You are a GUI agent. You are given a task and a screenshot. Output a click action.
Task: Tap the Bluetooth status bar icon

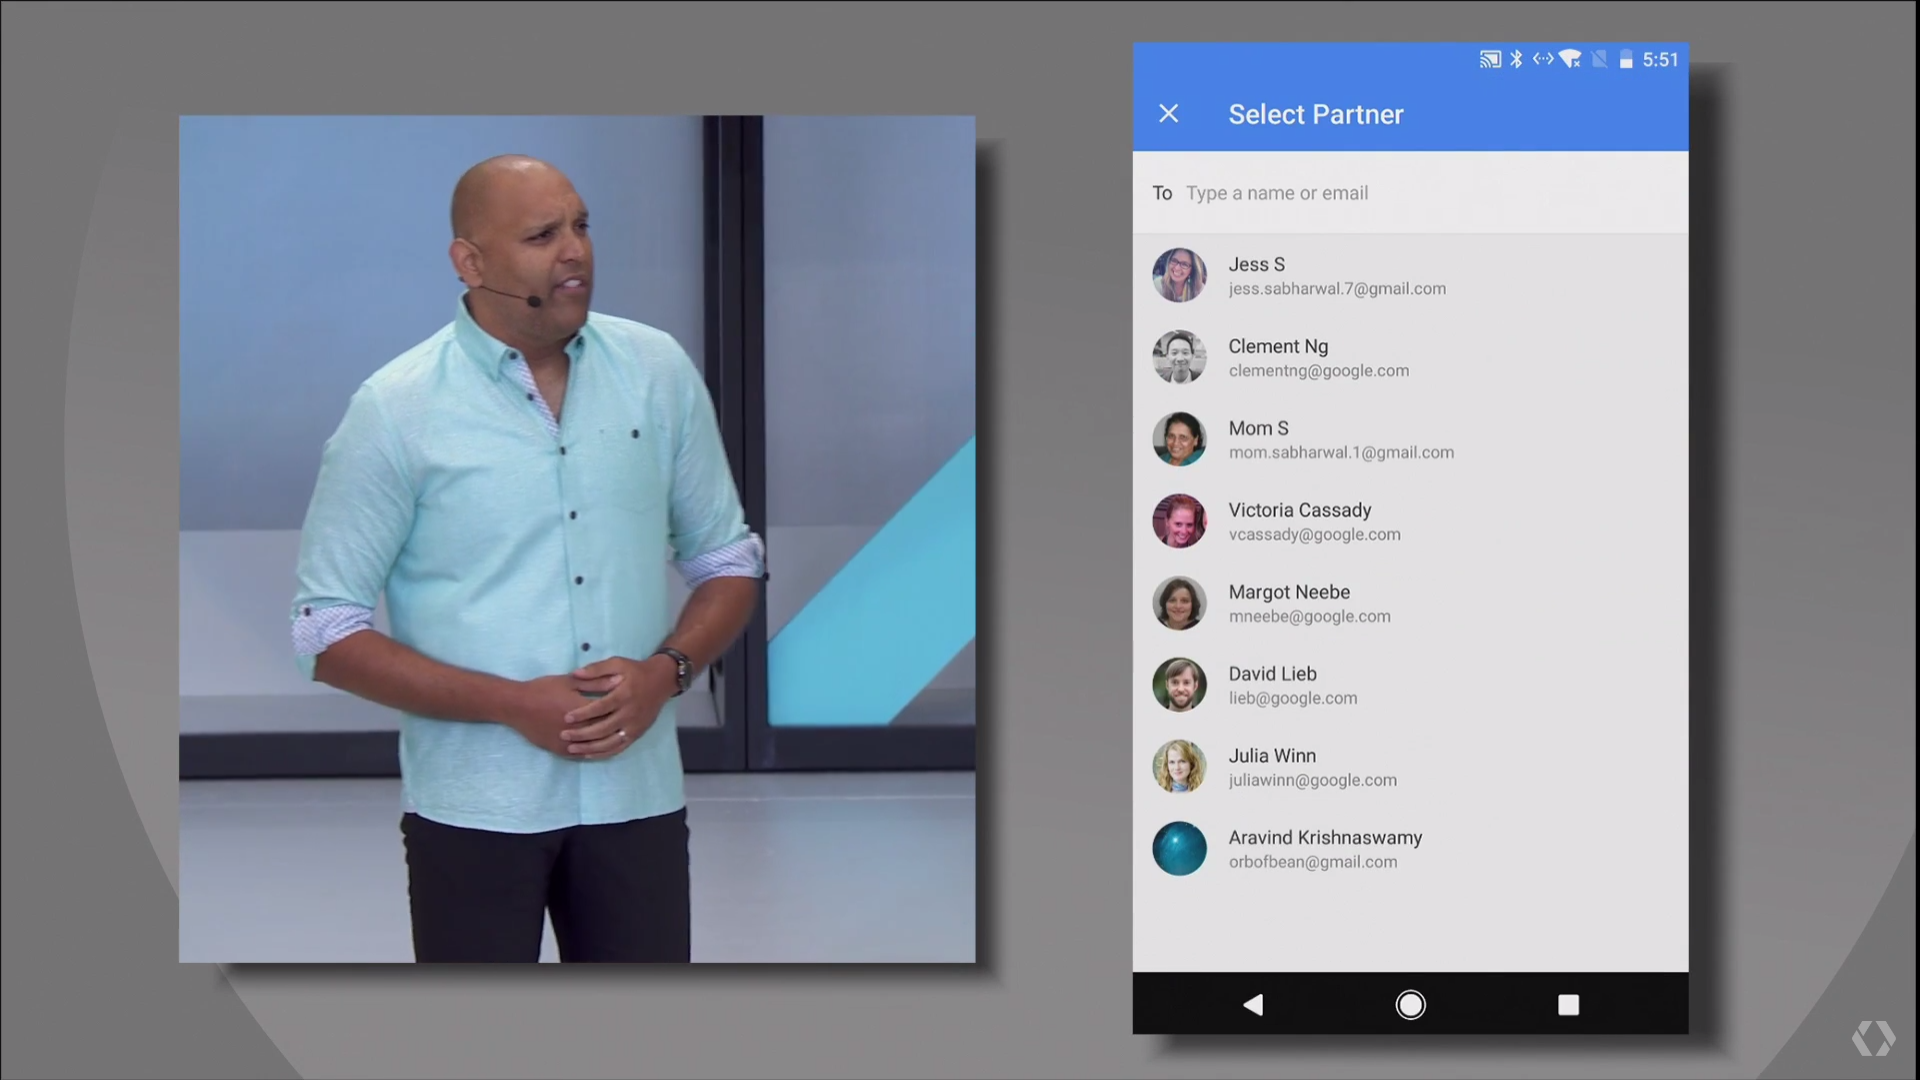click(x=1516, y=60)
